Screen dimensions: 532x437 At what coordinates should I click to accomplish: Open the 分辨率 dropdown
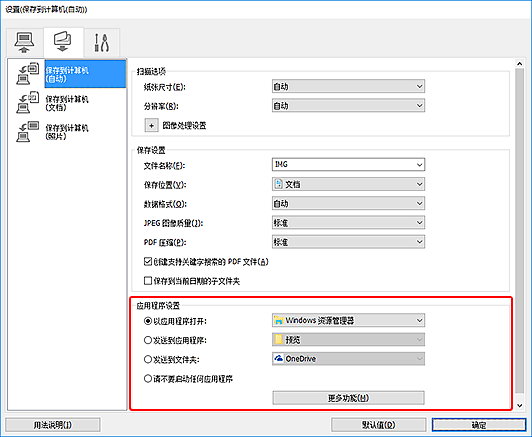tap(348, 106)
